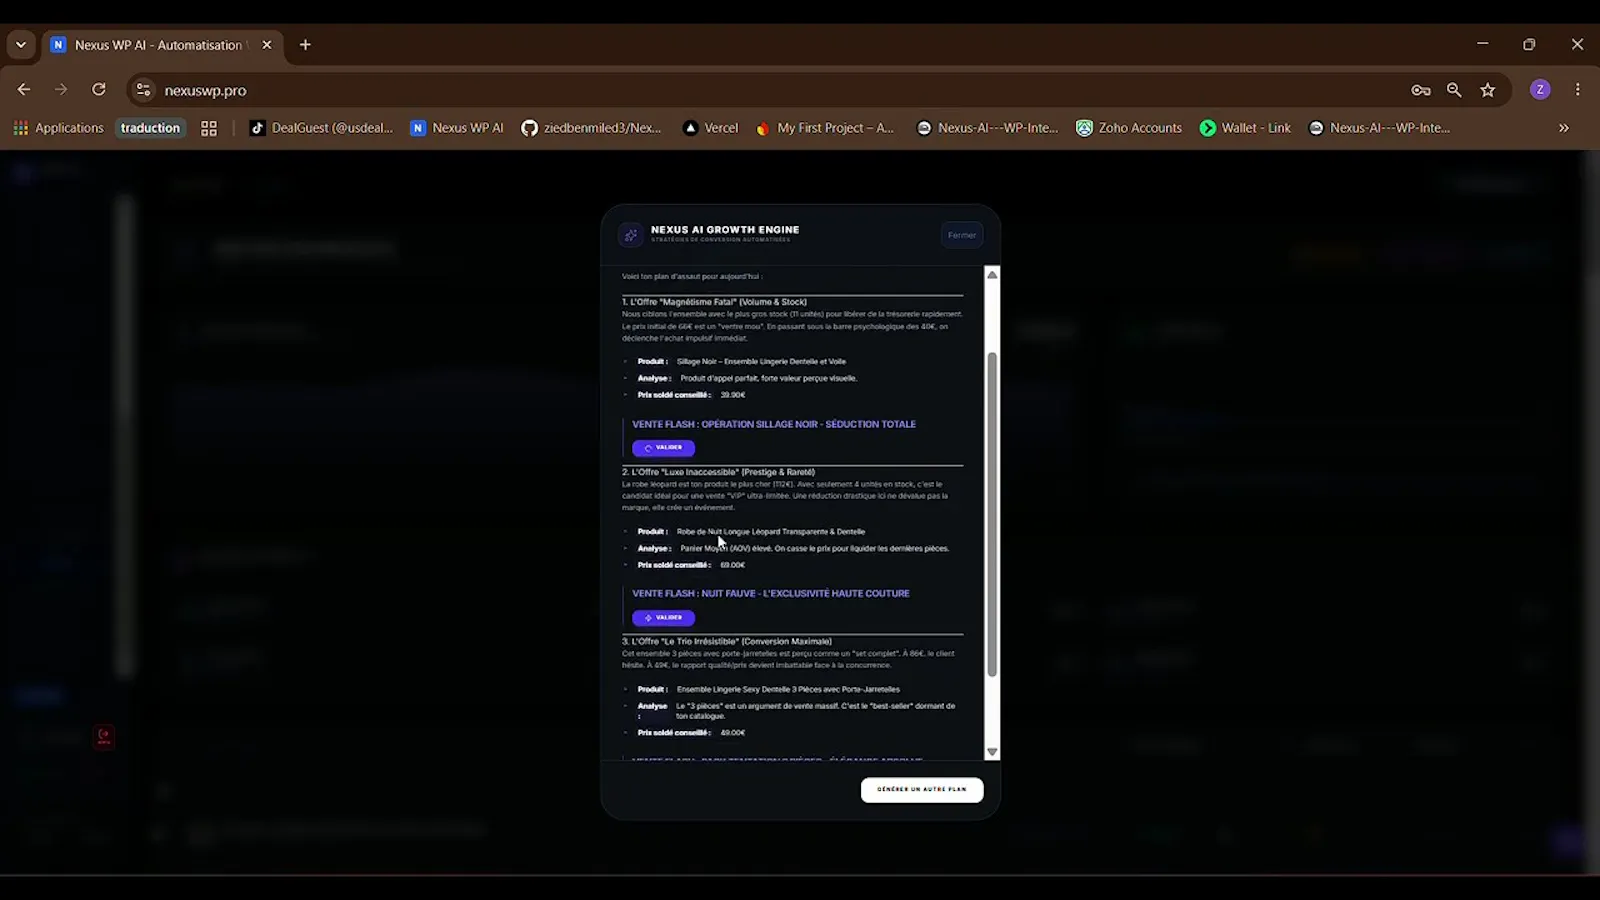
Task: Click the red icon in blurred sidebar
Action: pyautogui.click(x=103, y=737)
